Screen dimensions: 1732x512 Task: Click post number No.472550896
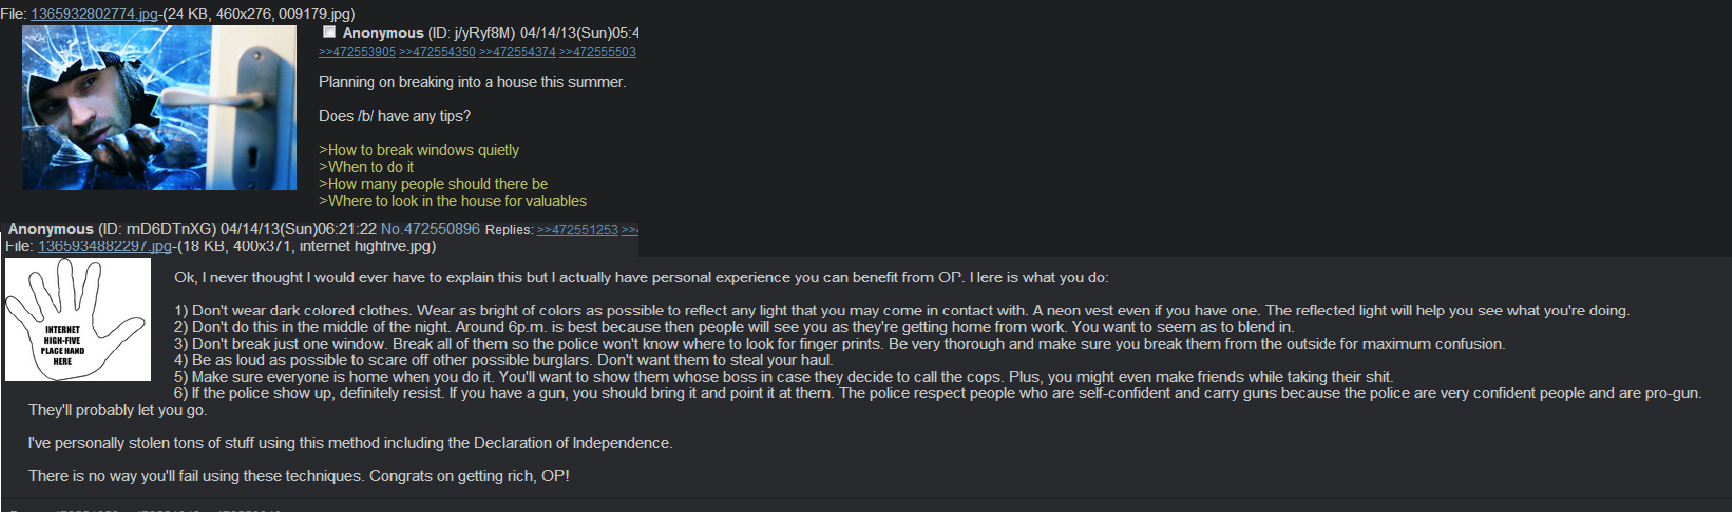point(430,229)
